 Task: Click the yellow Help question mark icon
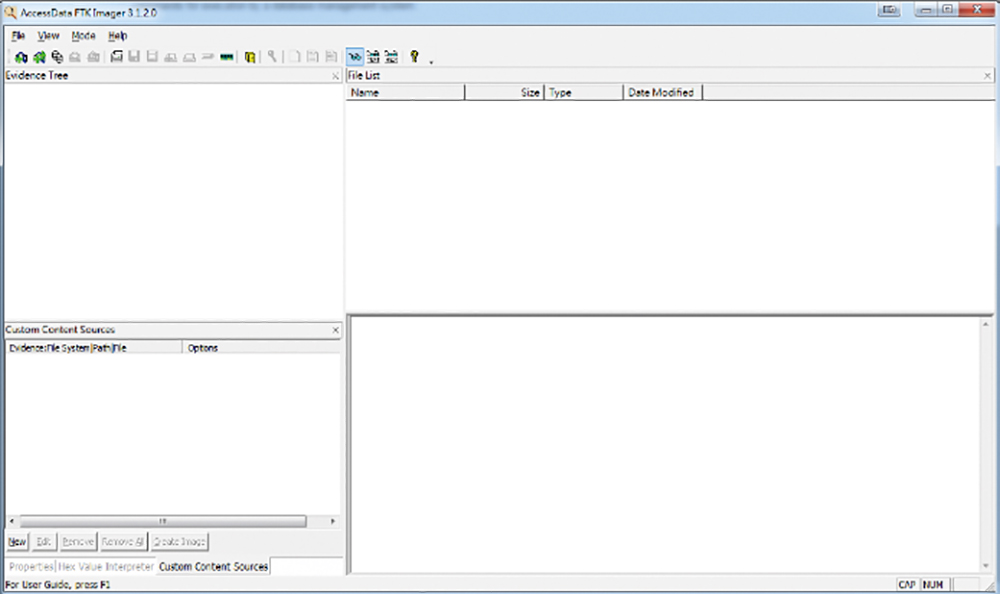click(415, 57)
